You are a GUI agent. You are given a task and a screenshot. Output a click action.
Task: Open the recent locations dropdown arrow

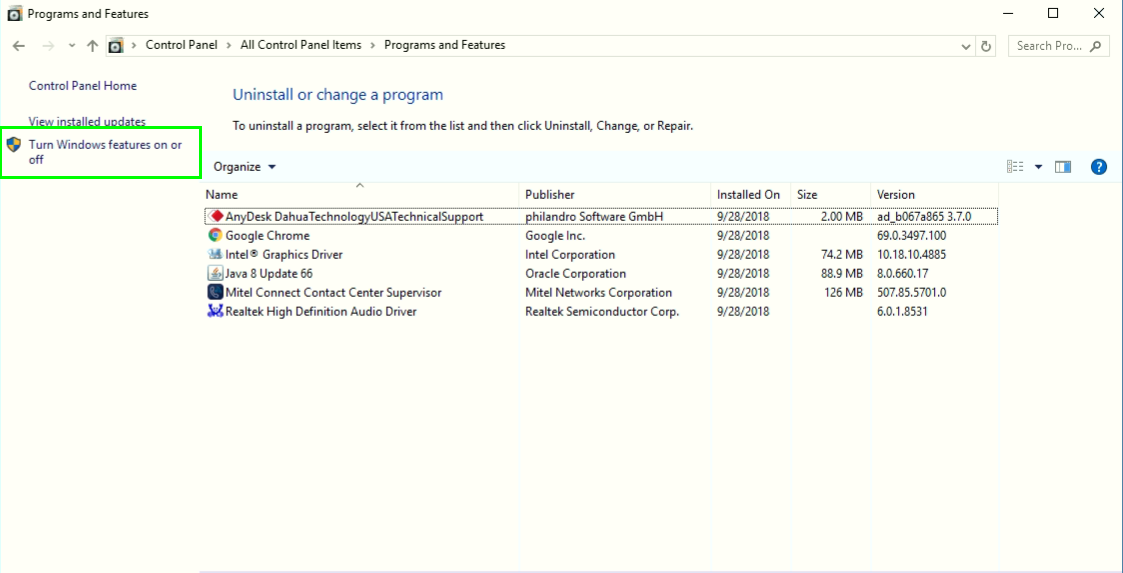tap(71, 46)
